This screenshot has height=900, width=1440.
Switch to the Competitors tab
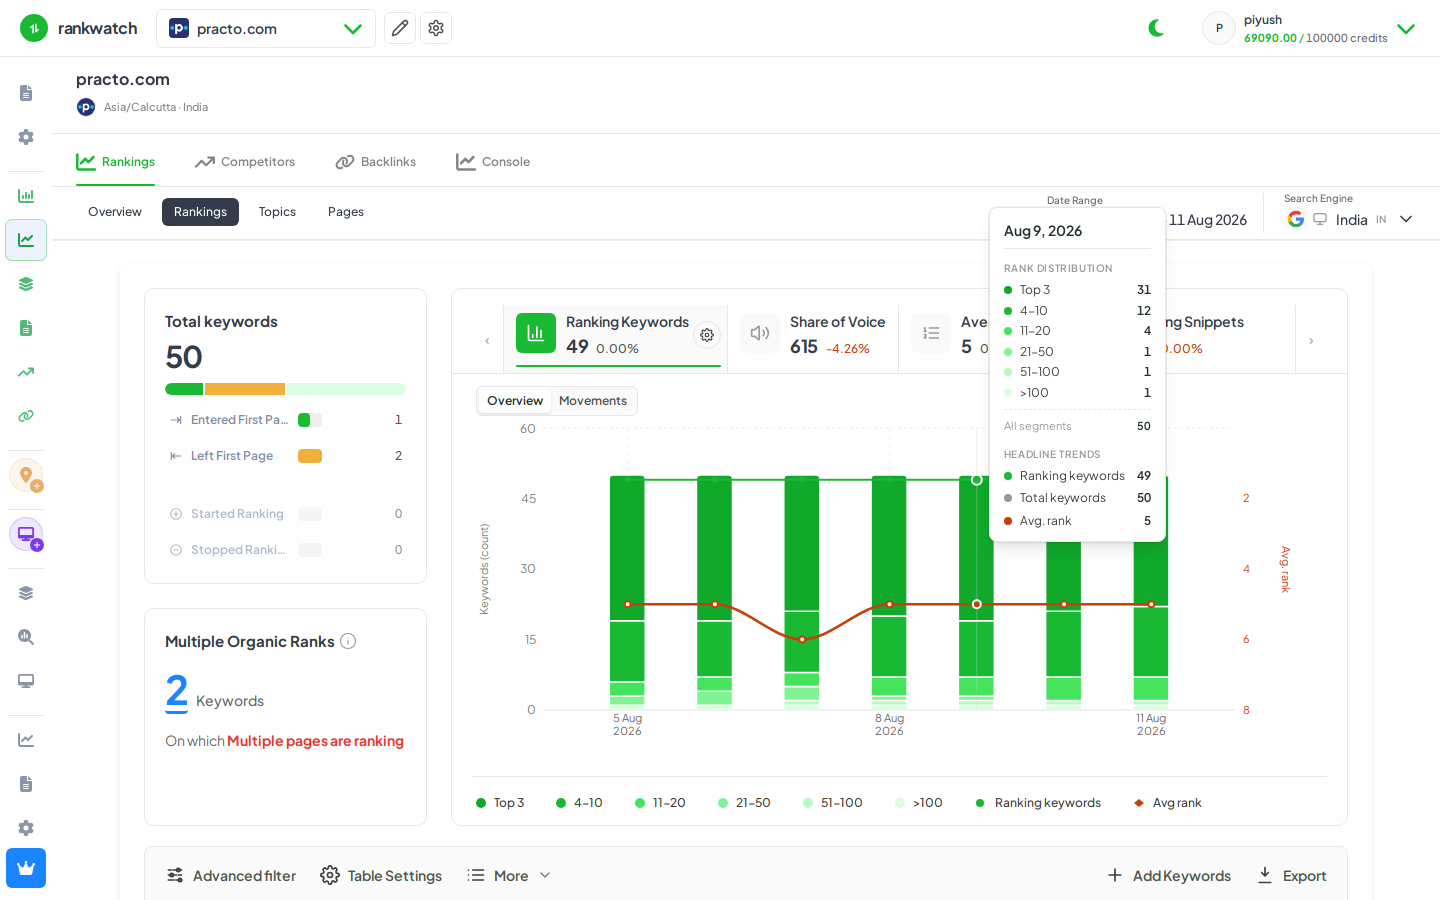(x=245, y=162)
